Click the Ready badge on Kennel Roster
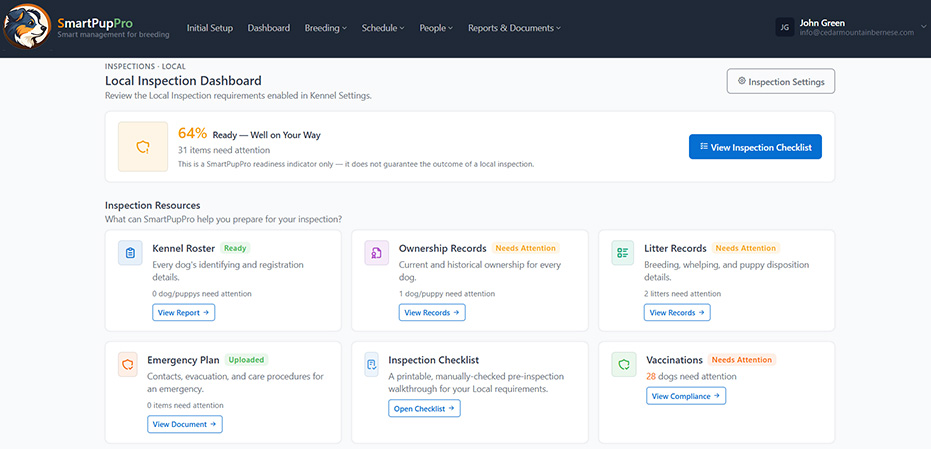The height and width of the screenshot is (449, 931). tap(234, 248)
